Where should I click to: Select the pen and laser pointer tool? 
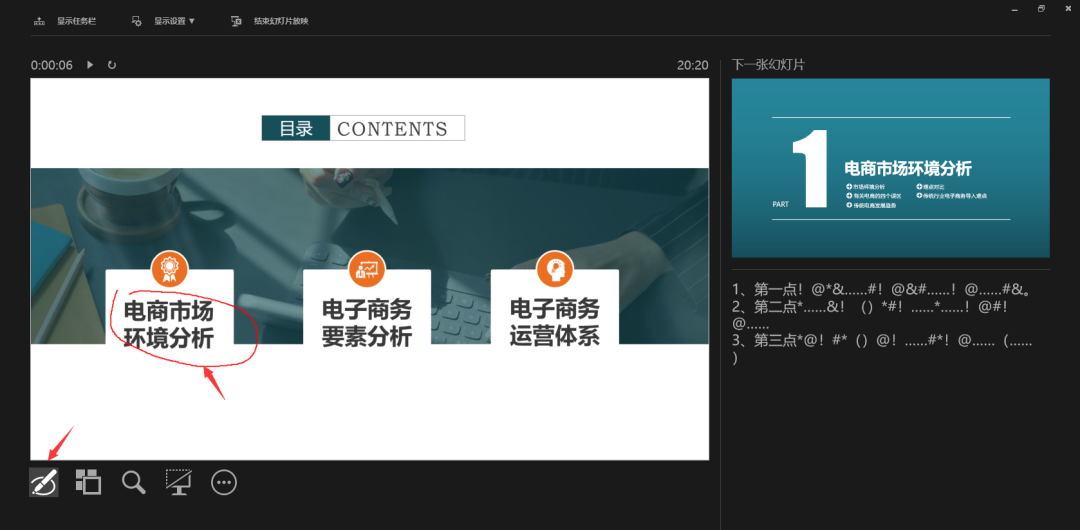point(43,482)
